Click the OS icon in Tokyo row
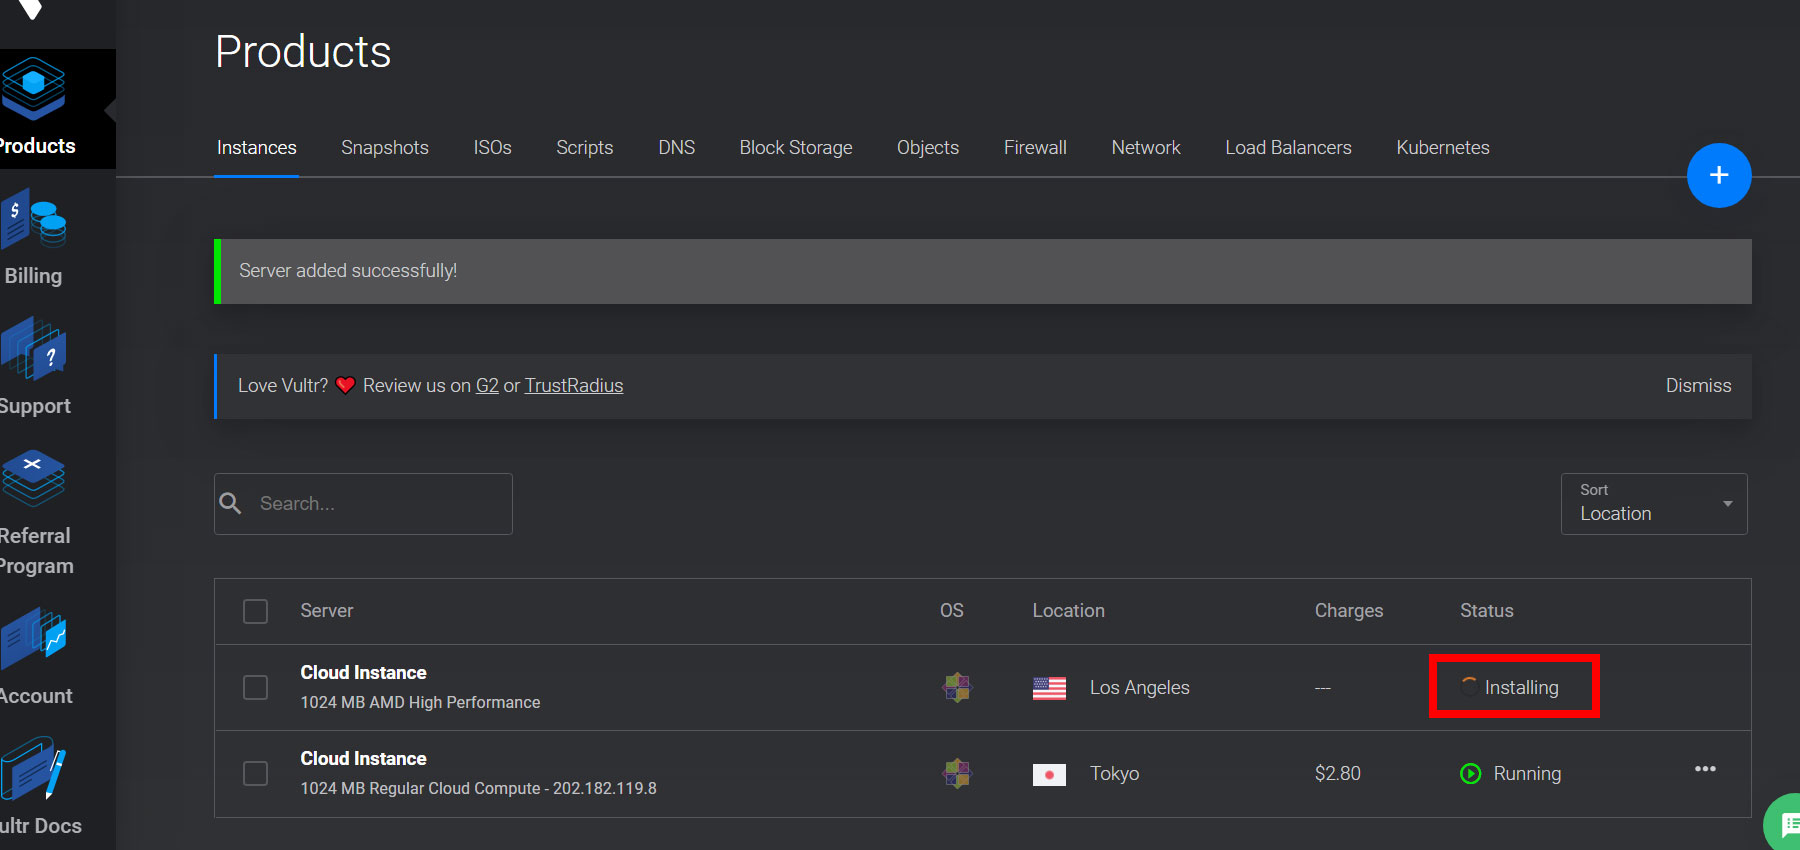This screenshot has height=850, width=1800. click(x=957, y=773)
